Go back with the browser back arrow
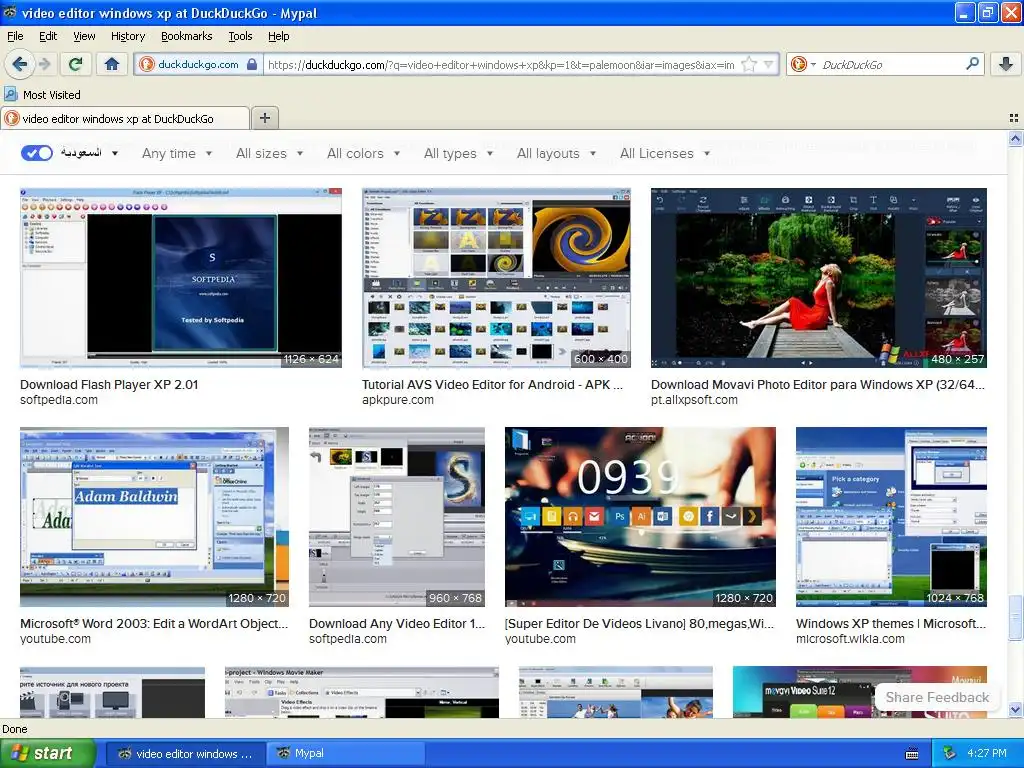 click(x=20, y=64)
